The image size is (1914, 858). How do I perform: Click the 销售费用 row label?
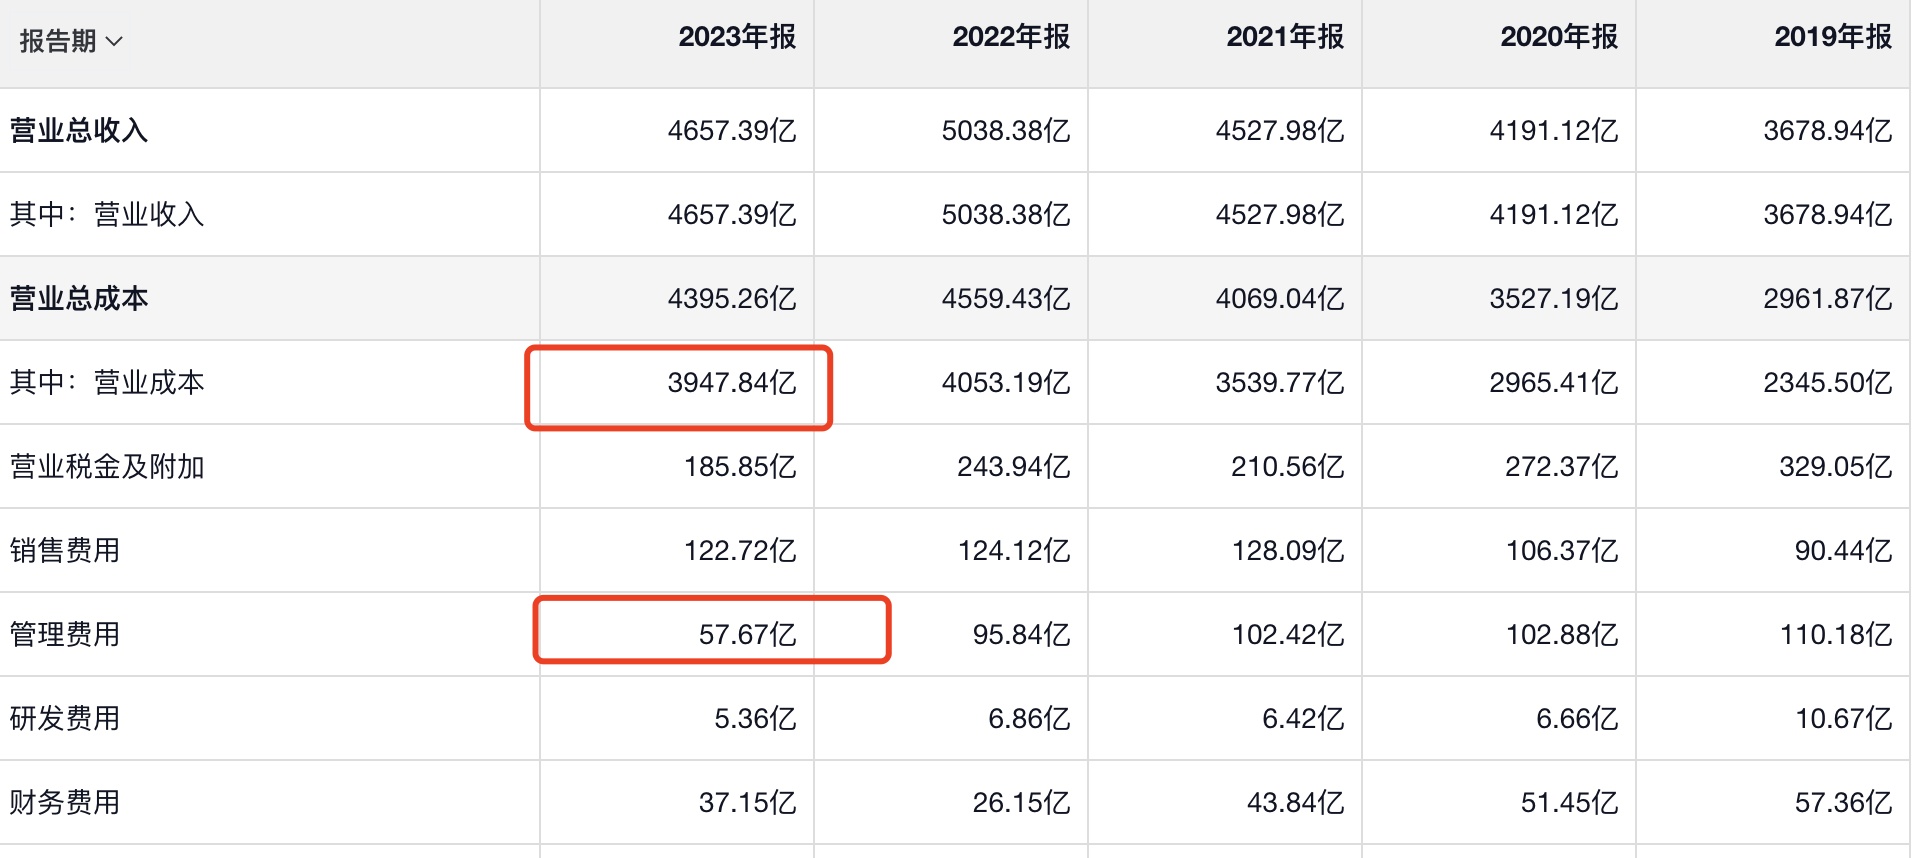65,551
